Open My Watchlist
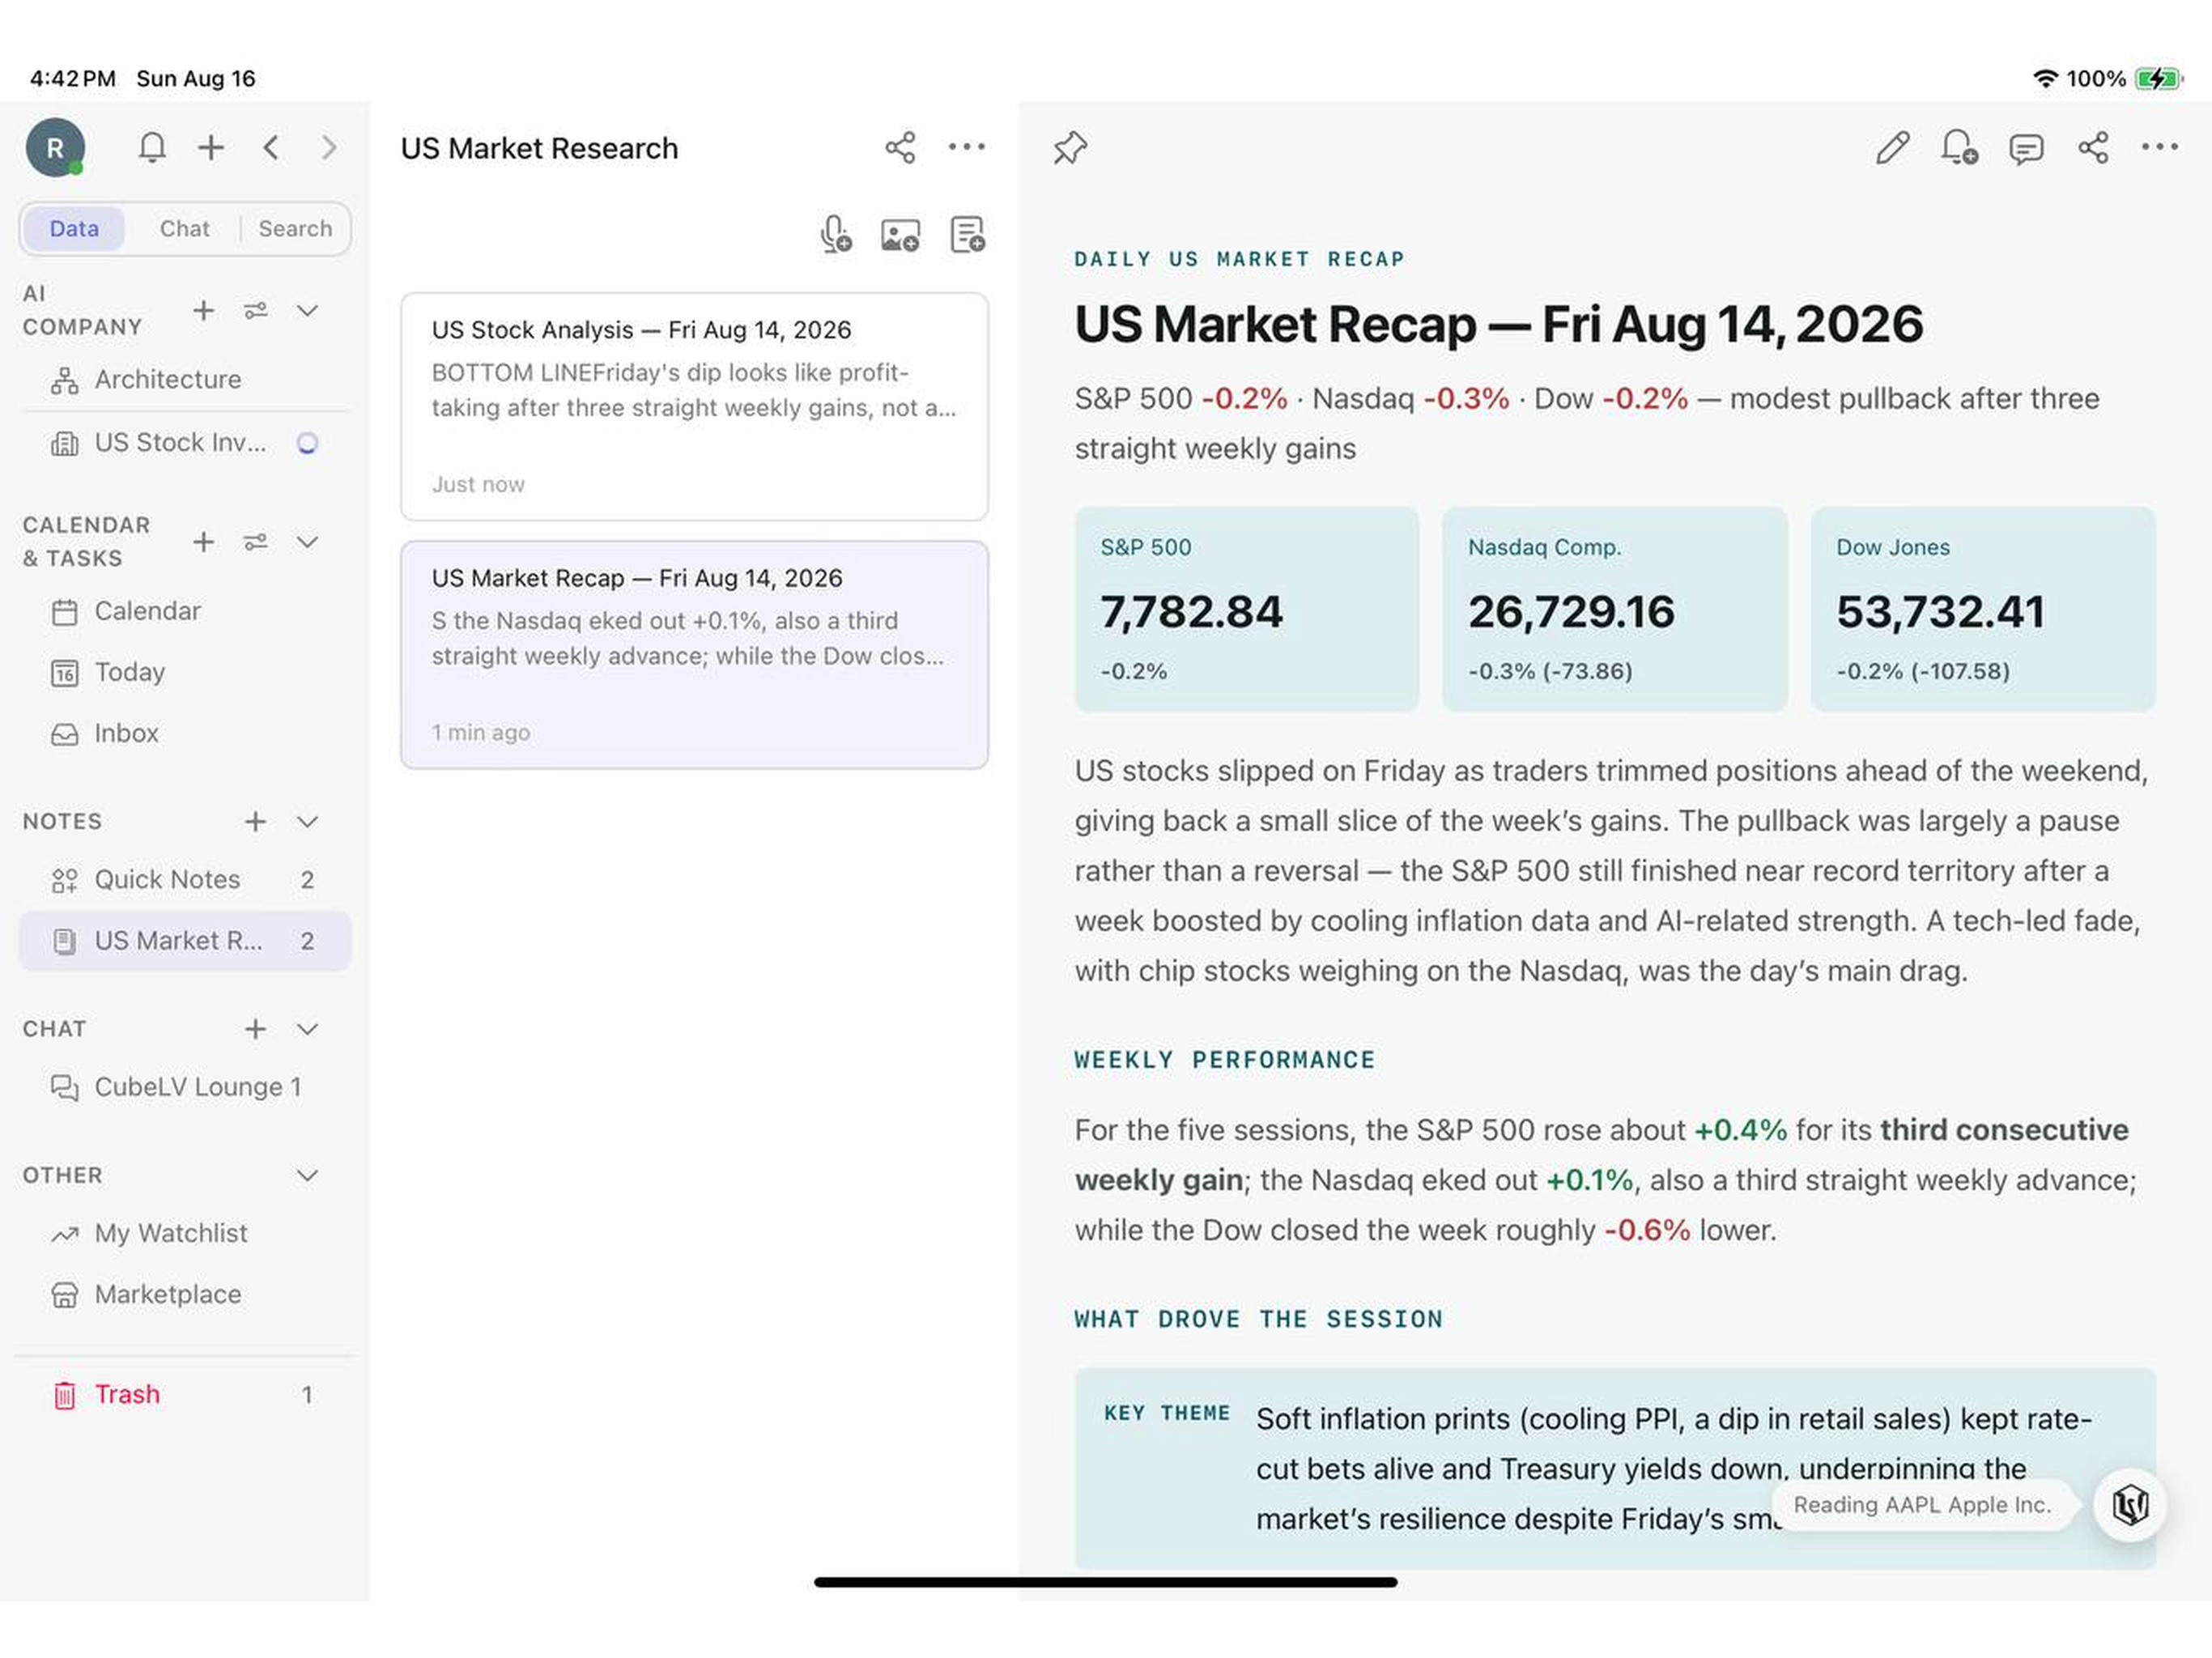This screenshot has height=1658, width=2212. coord(184,1233)
